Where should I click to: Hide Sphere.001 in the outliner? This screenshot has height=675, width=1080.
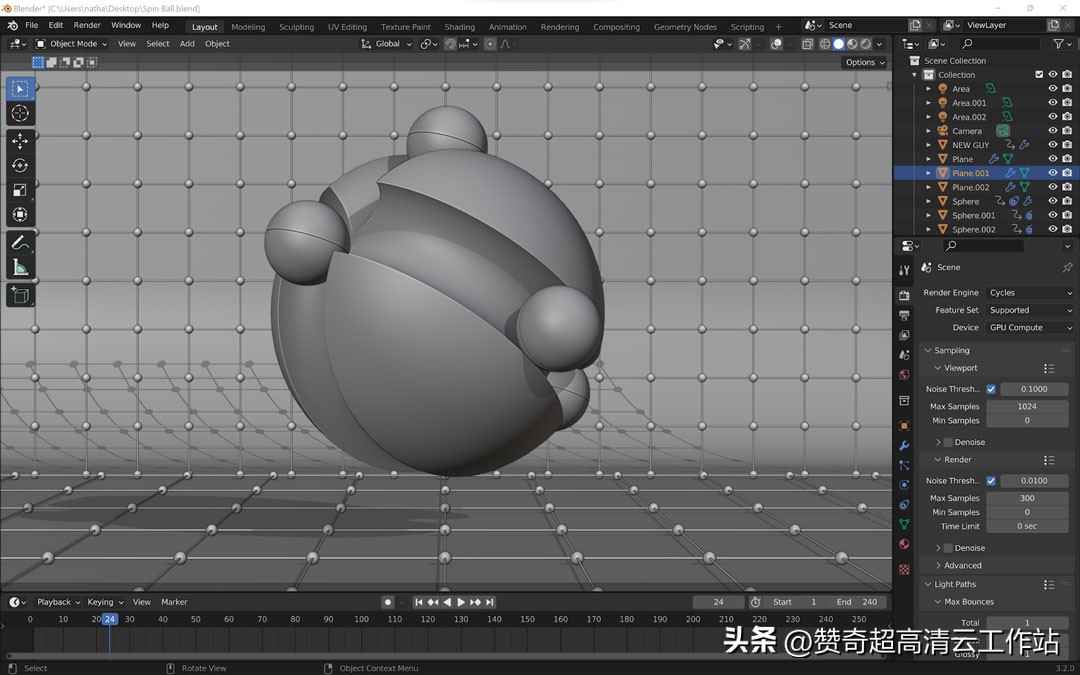1051,215
